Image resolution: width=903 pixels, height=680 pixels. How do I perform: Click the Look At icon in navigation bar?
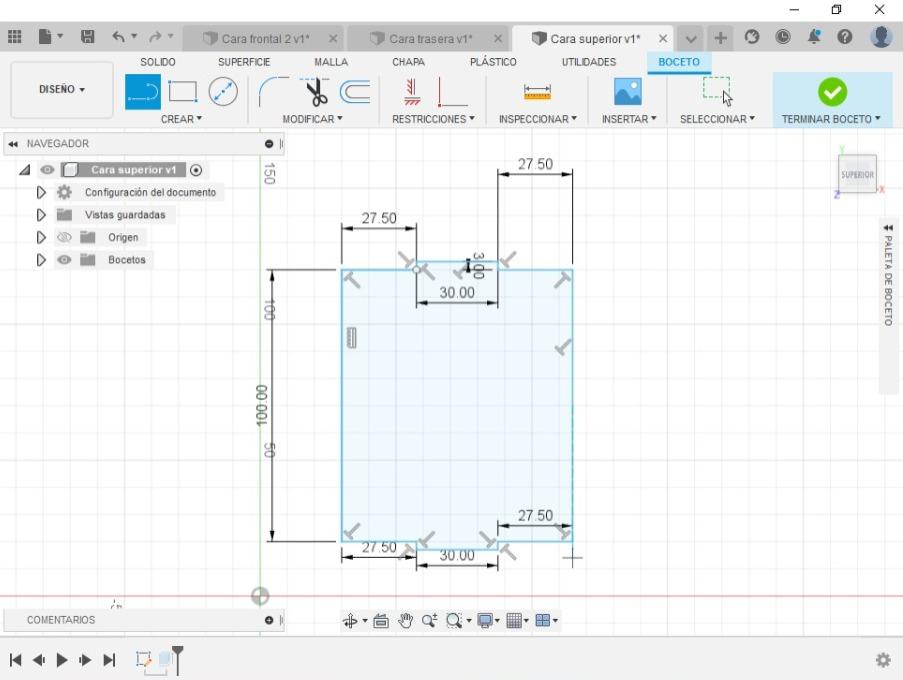pos(381,621)
